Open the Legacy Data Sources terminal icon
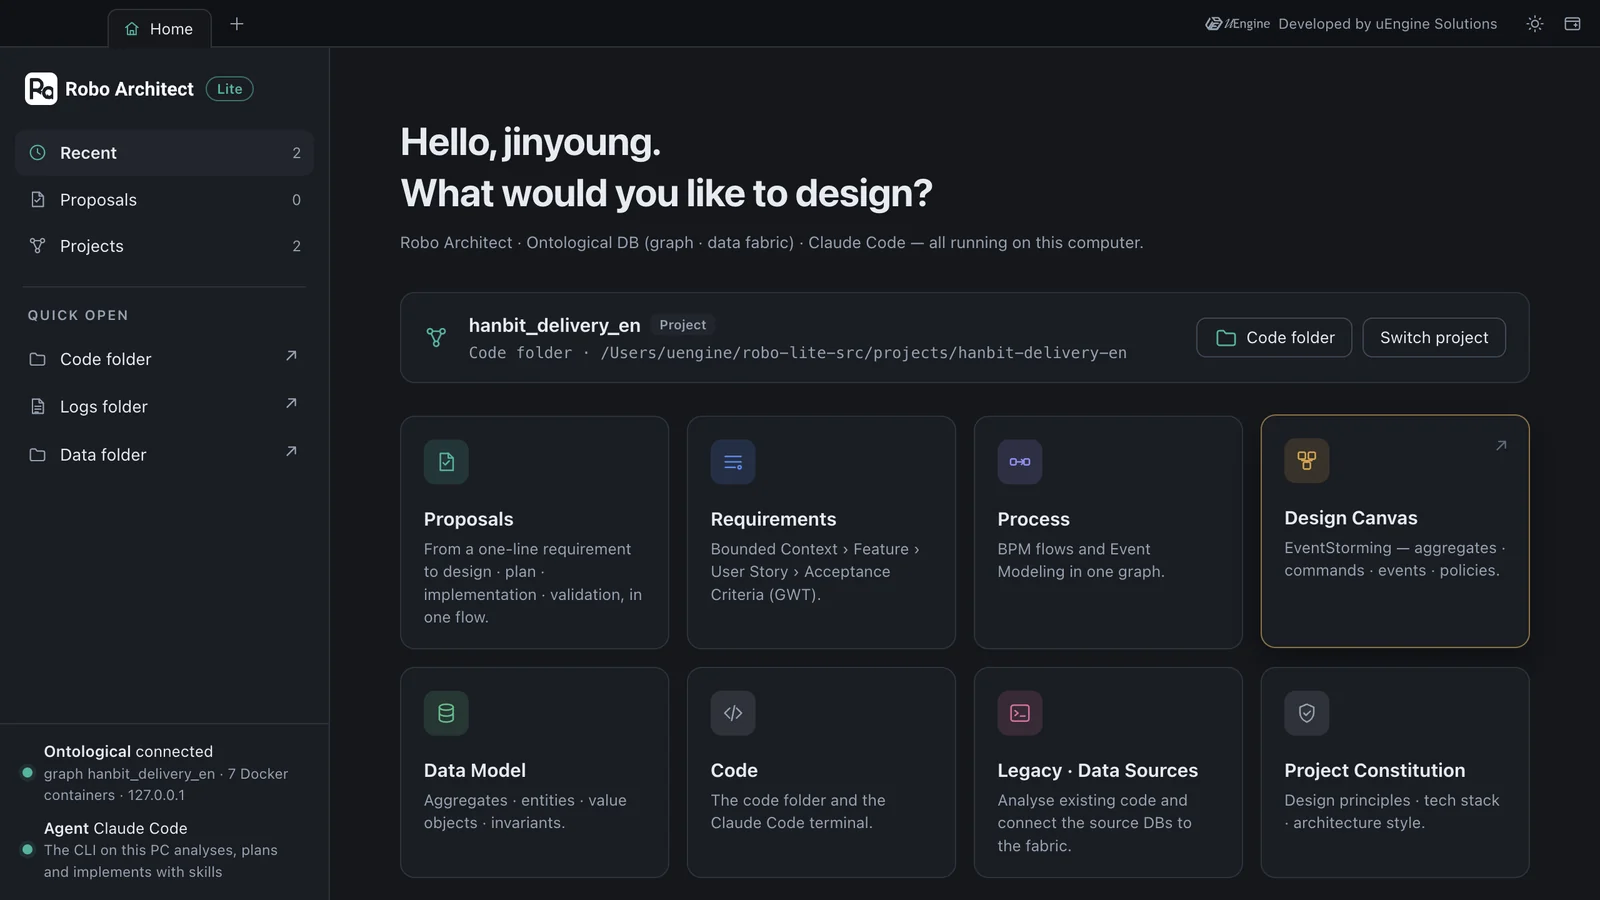Viewport: 1600px width, 900px height. coord(1020,713)
